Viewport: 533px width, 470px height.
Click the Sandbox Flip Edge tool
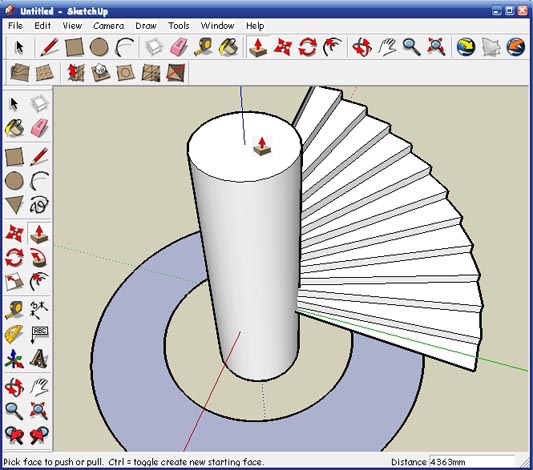[176, 72]
